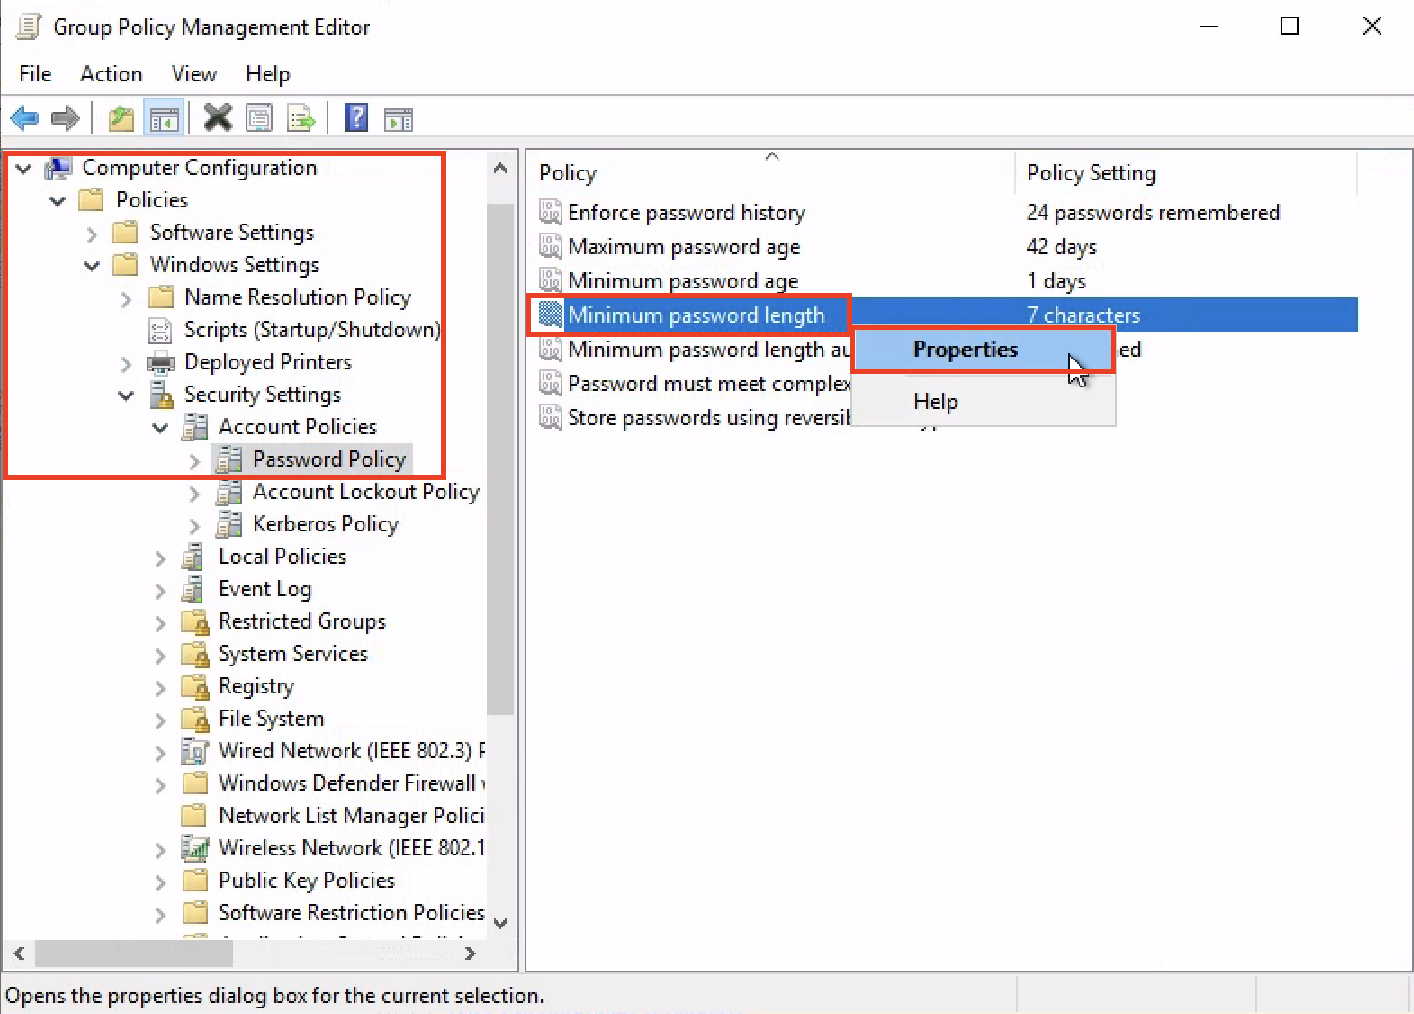This screenshot has width=1414, height=1014.
Task: Click the tree horizontal scrollbar left arrow
Action: point(19,954)
